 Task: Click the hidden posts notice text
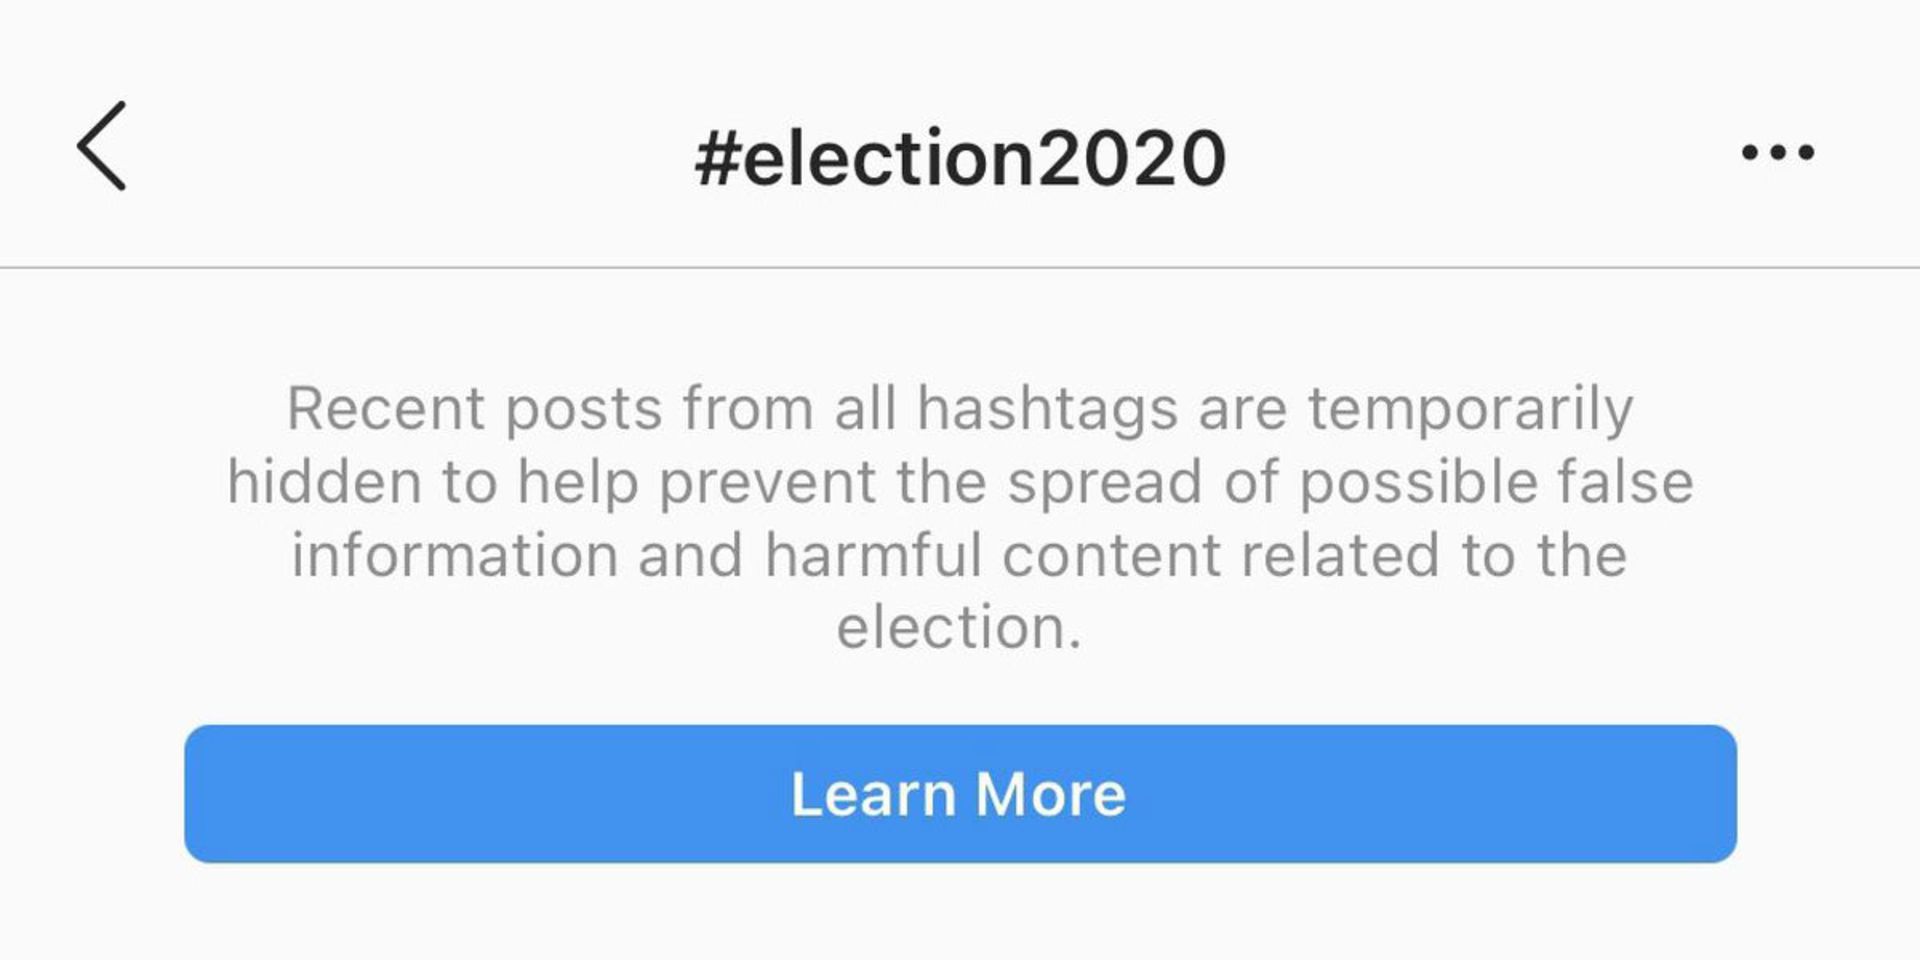[960, 517]
